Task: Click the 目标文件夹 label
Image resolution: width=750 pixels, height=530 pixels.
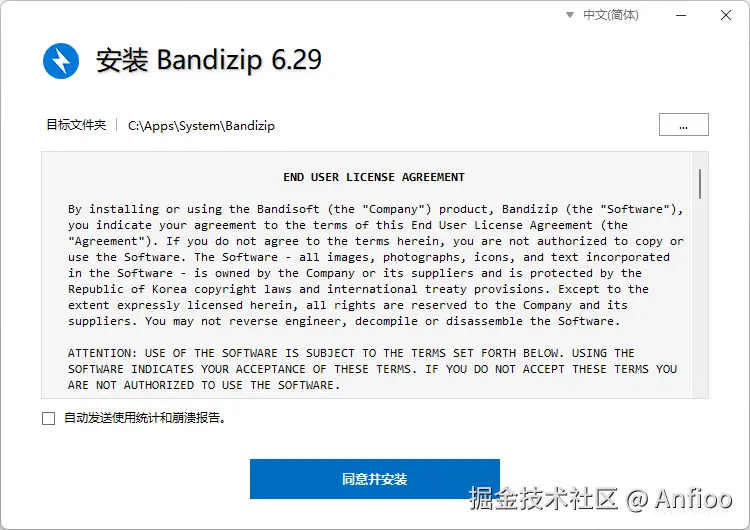Action: coord(76,125)
